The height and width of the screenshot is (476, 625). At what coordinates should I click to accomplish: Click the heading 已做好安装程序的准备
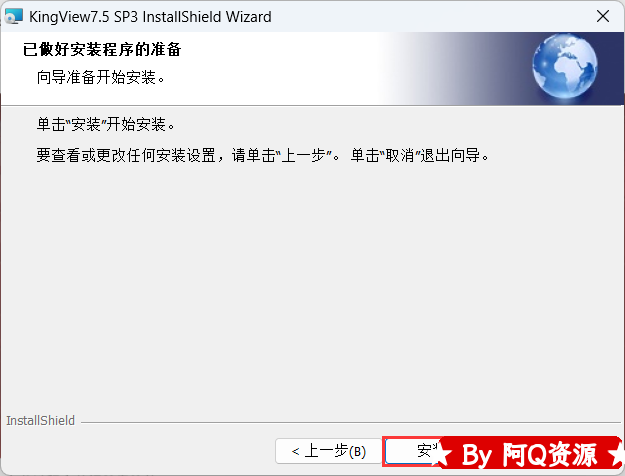click(102, 49)
